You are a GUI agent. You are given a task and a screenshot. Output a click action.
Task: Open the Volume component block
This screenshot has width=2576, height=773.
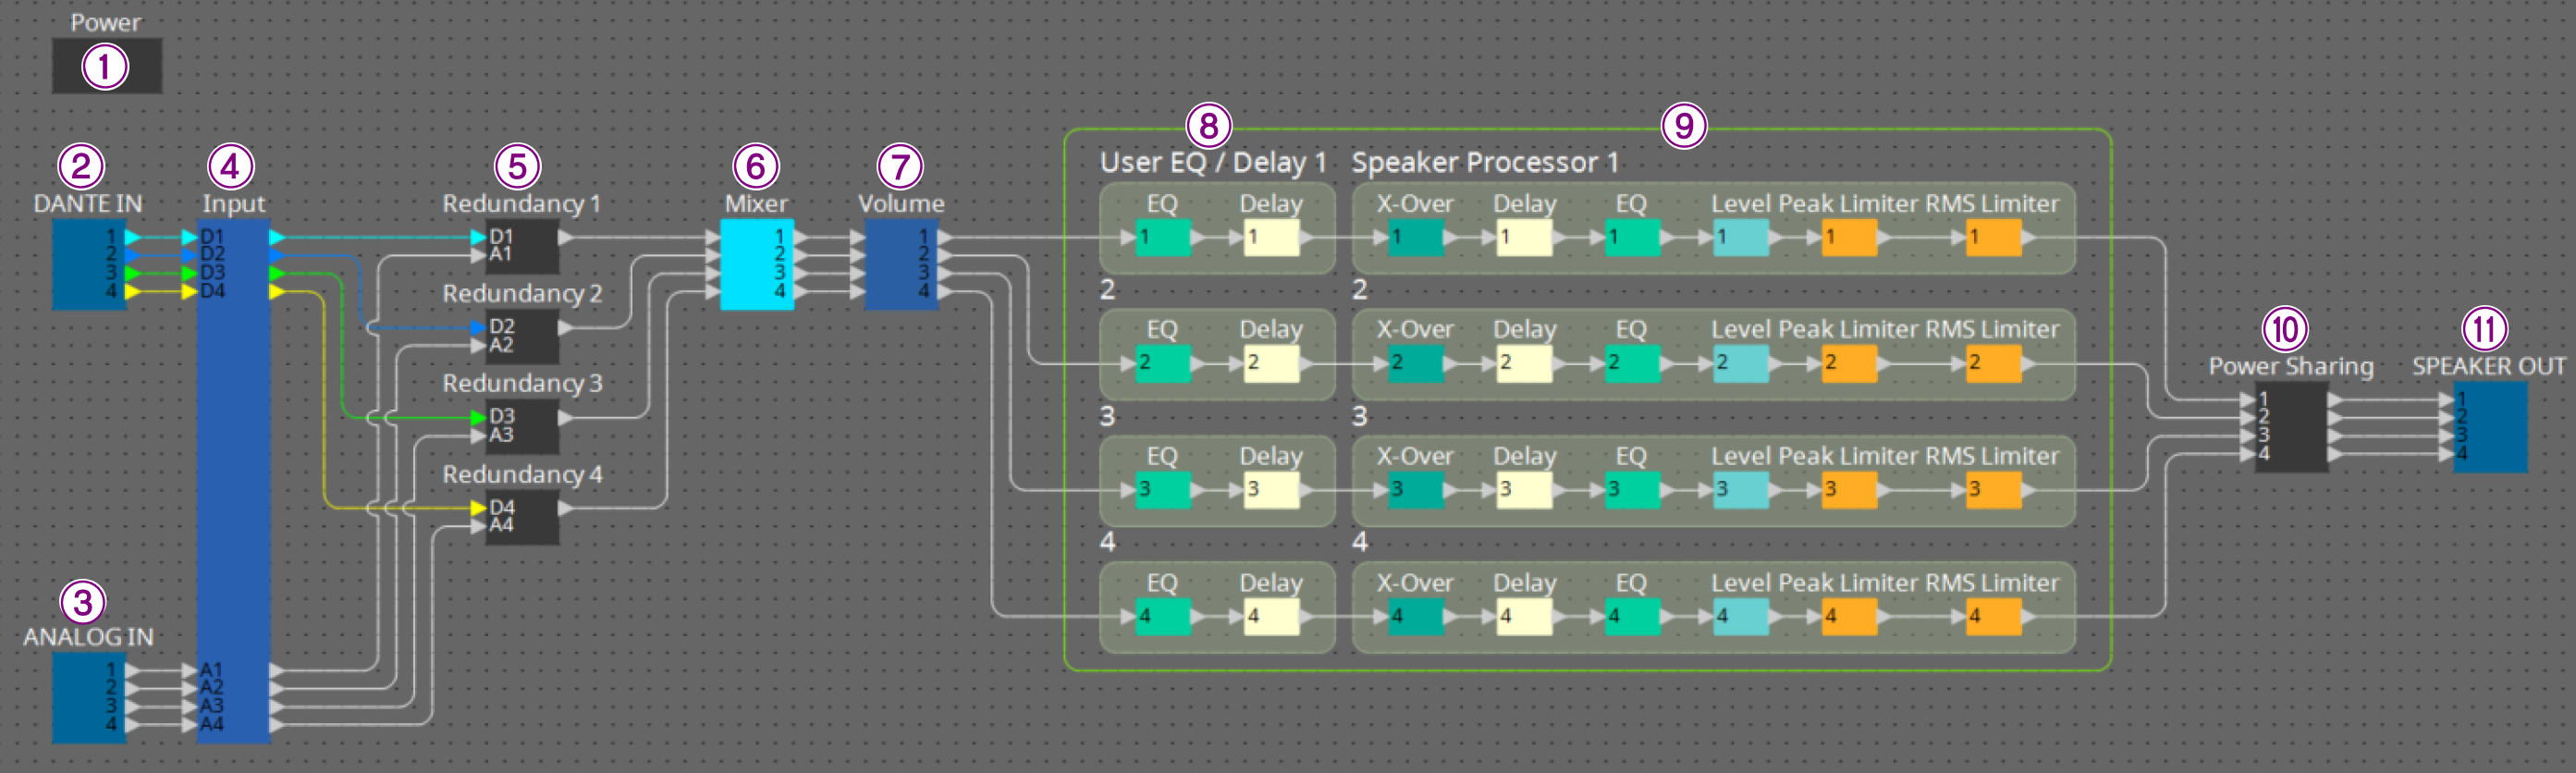[901, 264]
